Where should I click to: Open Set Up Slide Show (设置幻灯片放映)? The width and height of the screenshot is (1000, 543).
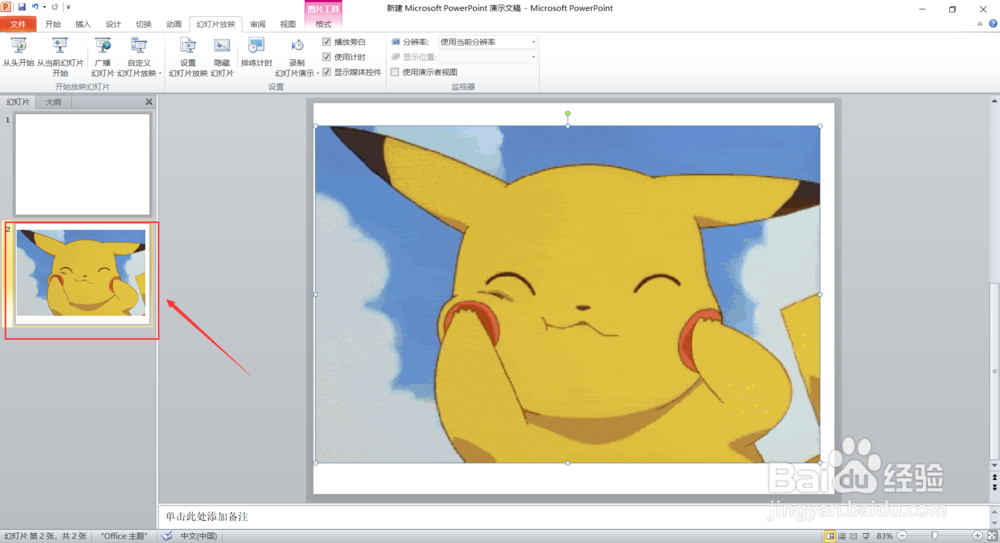(188, 56)
